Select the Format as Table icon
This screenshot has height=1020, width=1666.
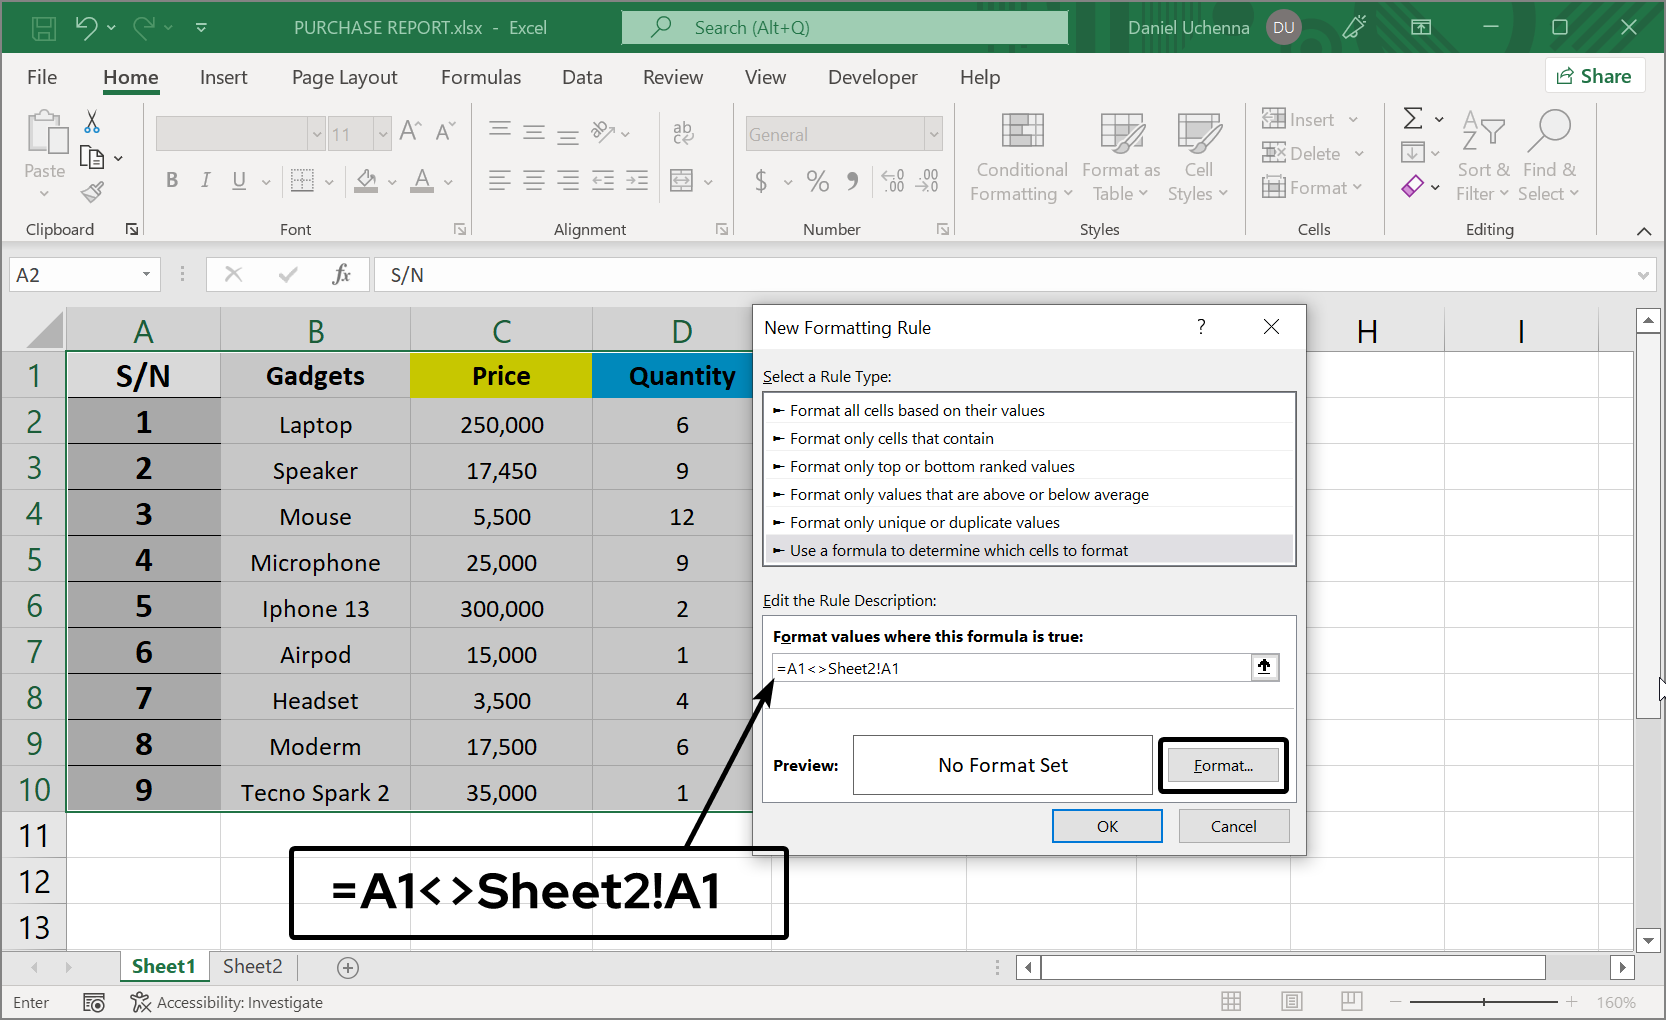click(1120, 155)
